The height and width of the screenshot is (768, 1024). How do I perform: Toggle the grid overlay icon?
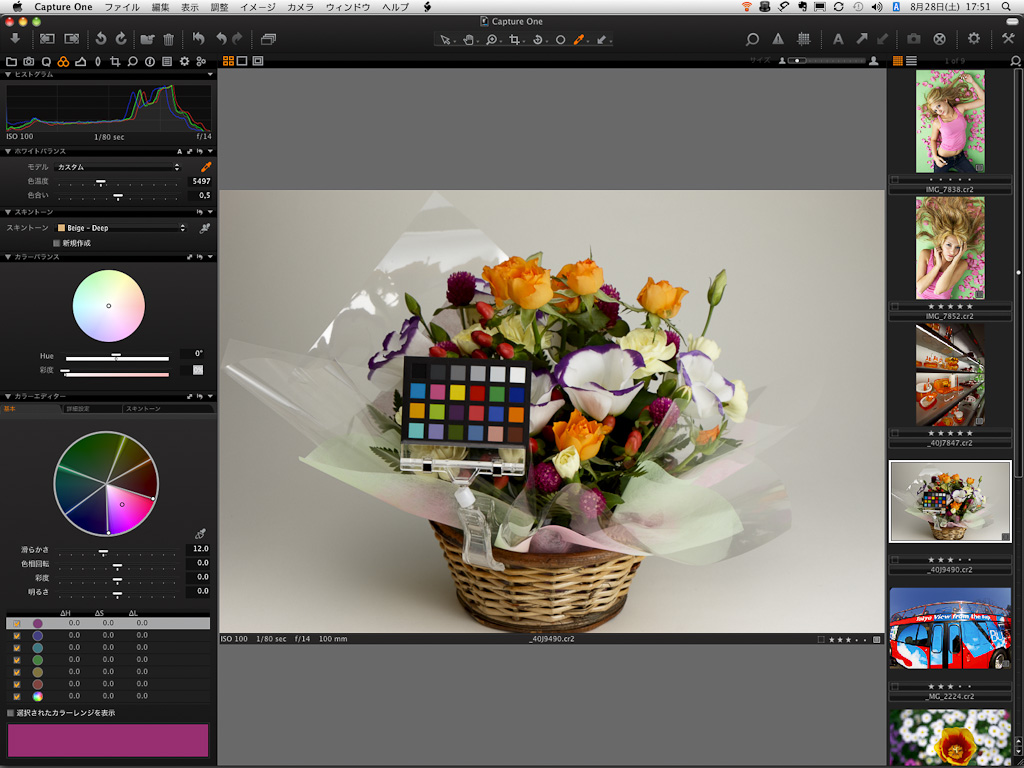pos(803,39)
